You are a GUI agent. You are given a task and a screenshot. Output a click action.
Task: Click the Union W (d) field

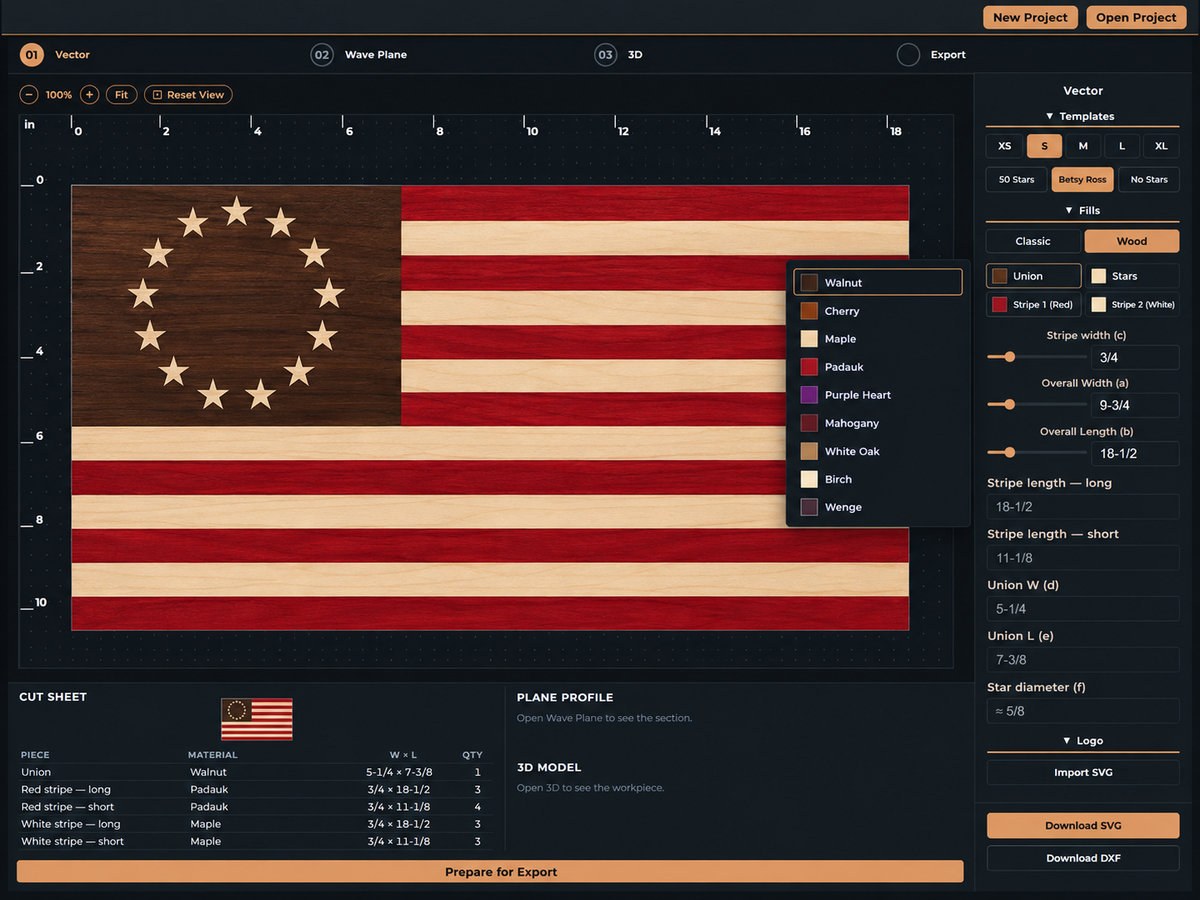point(1083,609)
